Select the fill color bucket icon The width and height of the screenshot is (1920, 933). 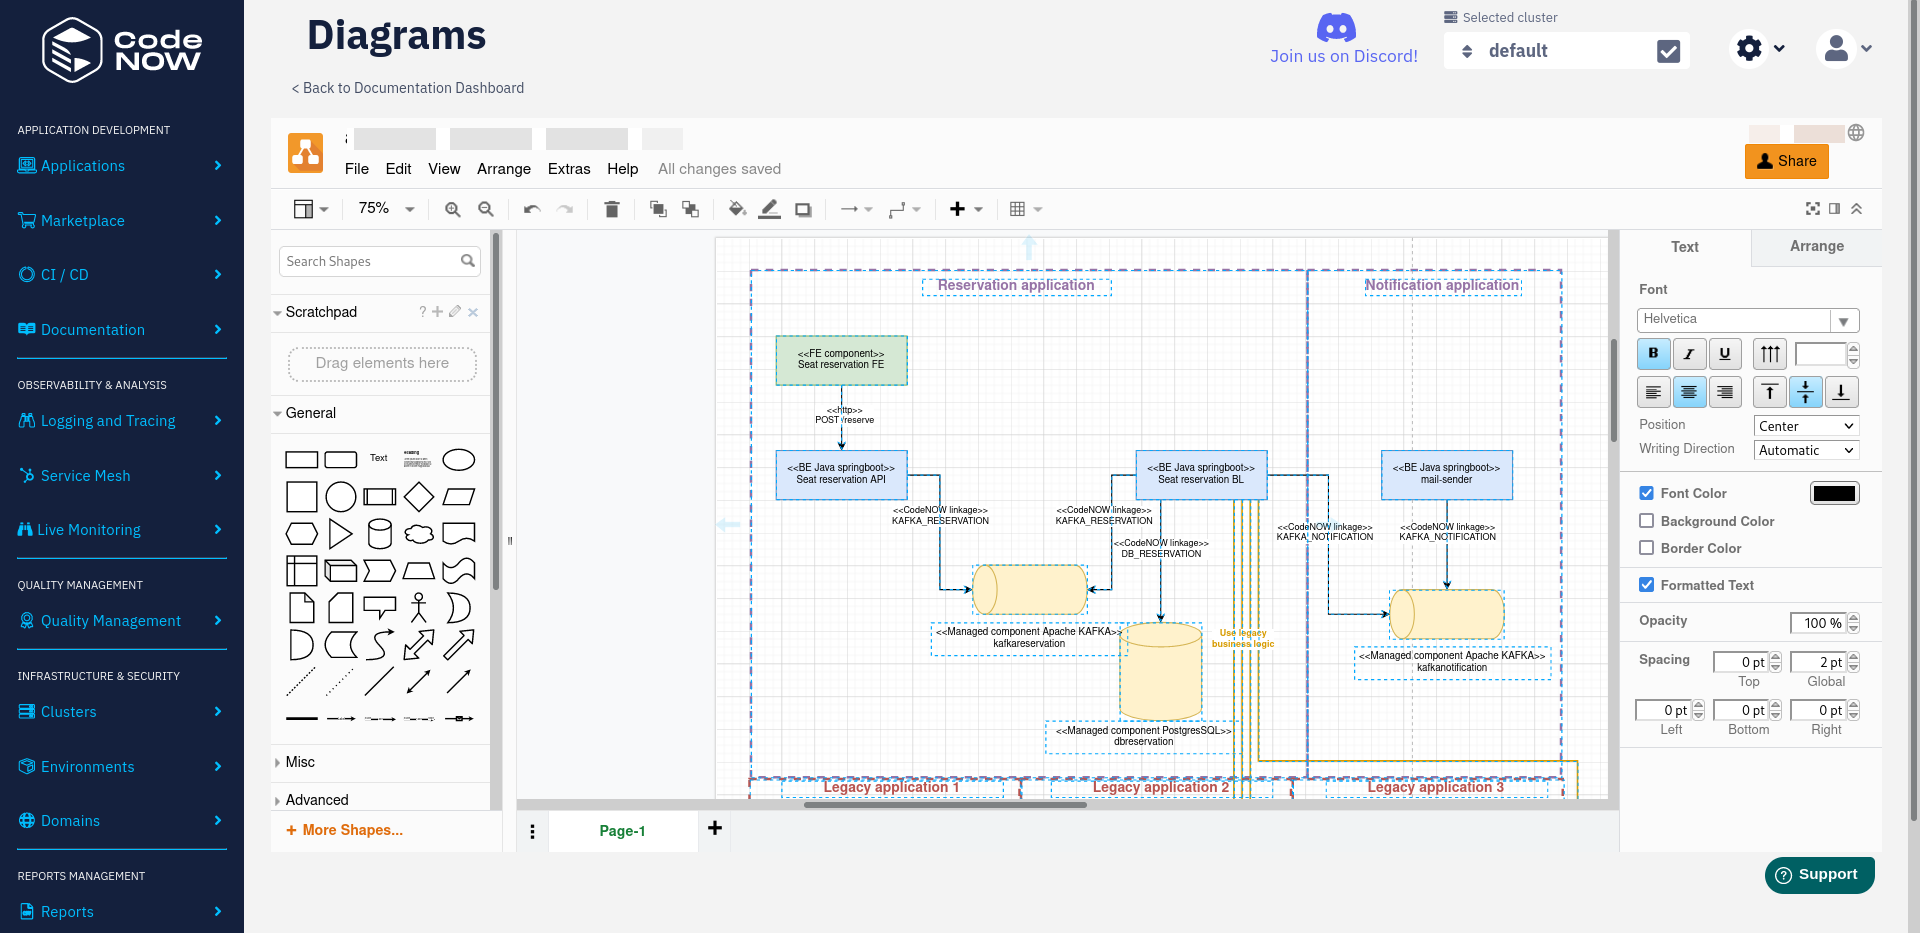[737, 209]
